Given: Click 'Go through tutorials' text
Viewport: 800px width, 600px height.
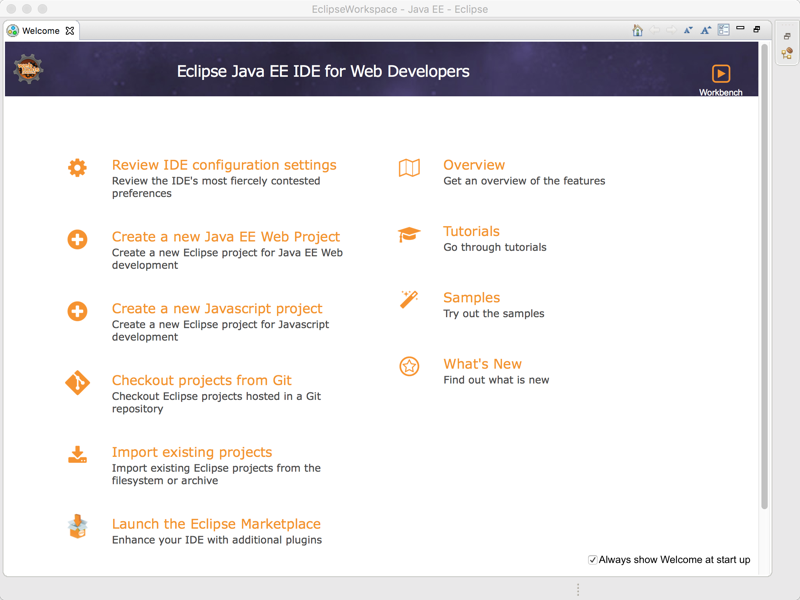Looking at the screenshot, I should (495, 247).
